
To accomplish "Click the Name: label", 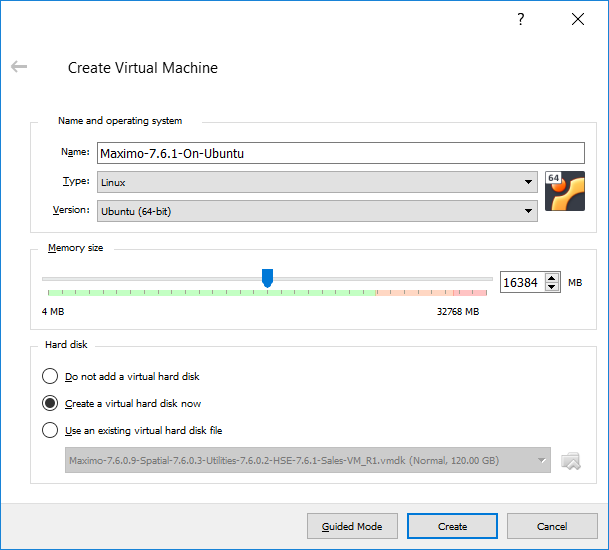I will 75,152.
